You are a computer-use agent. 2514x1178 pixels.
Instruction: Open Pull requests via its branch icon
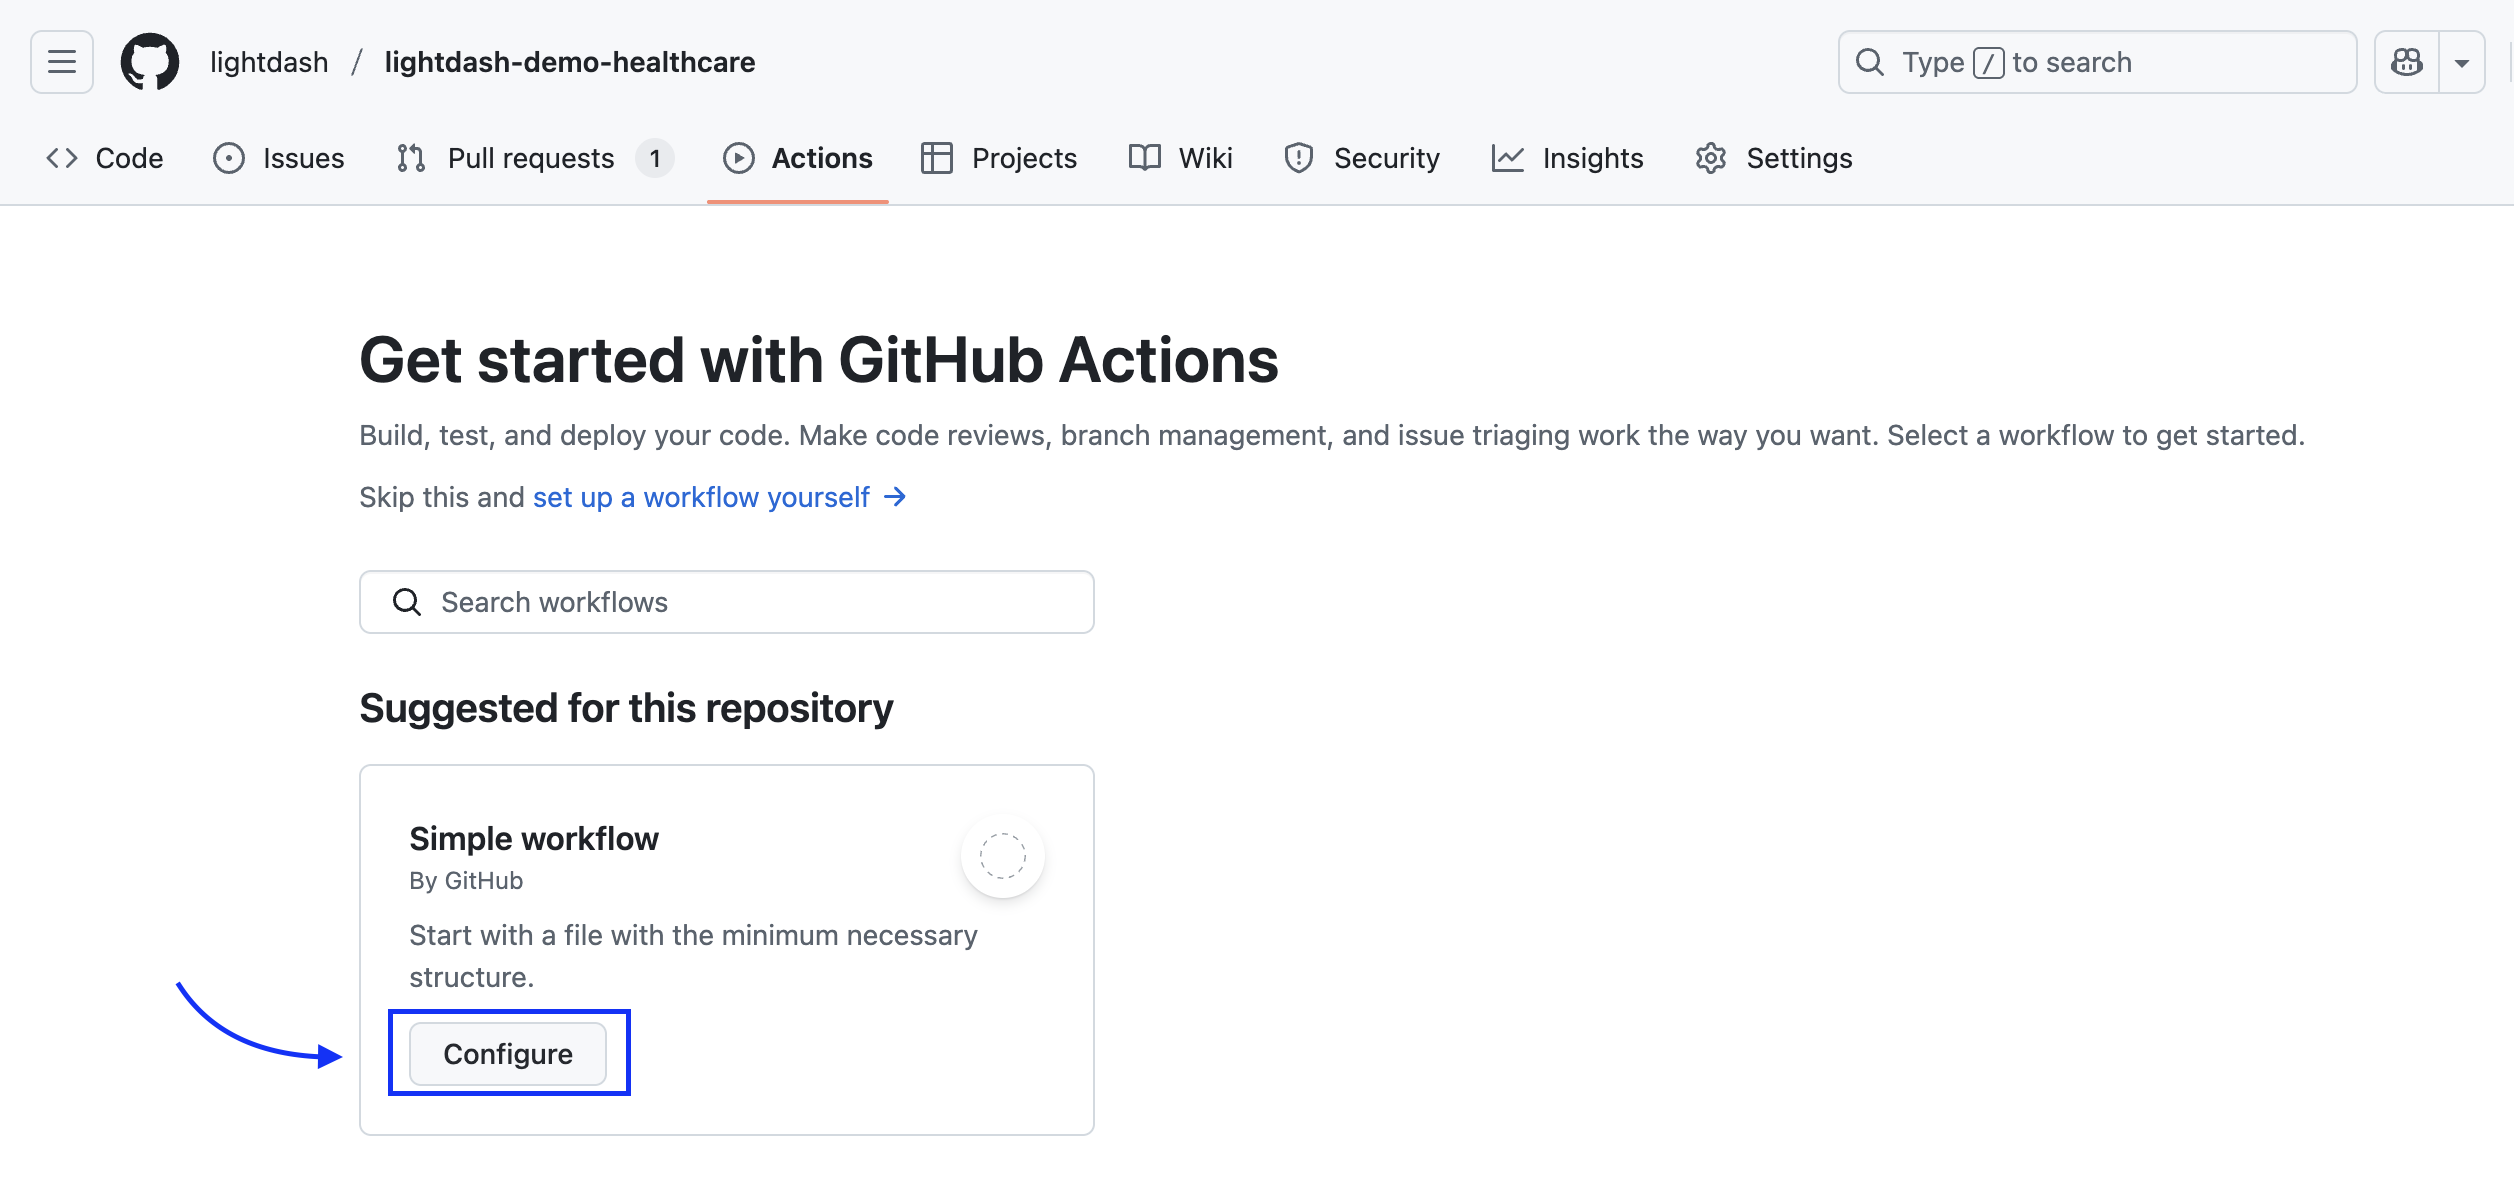(x=411, y=157)
